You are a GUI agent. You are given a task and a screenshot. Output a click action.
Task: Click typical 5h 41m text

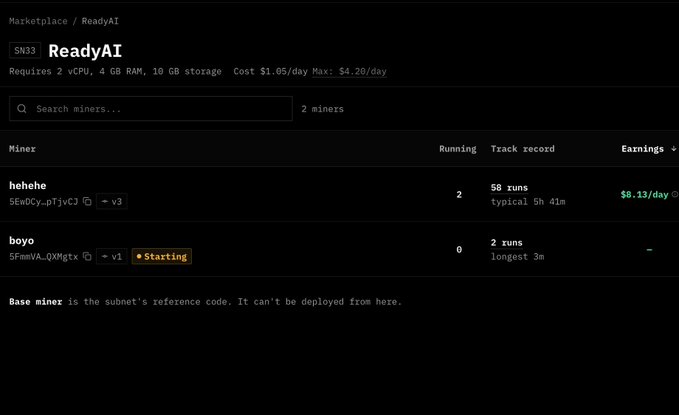pyautogui.click(x=528, y=201)
